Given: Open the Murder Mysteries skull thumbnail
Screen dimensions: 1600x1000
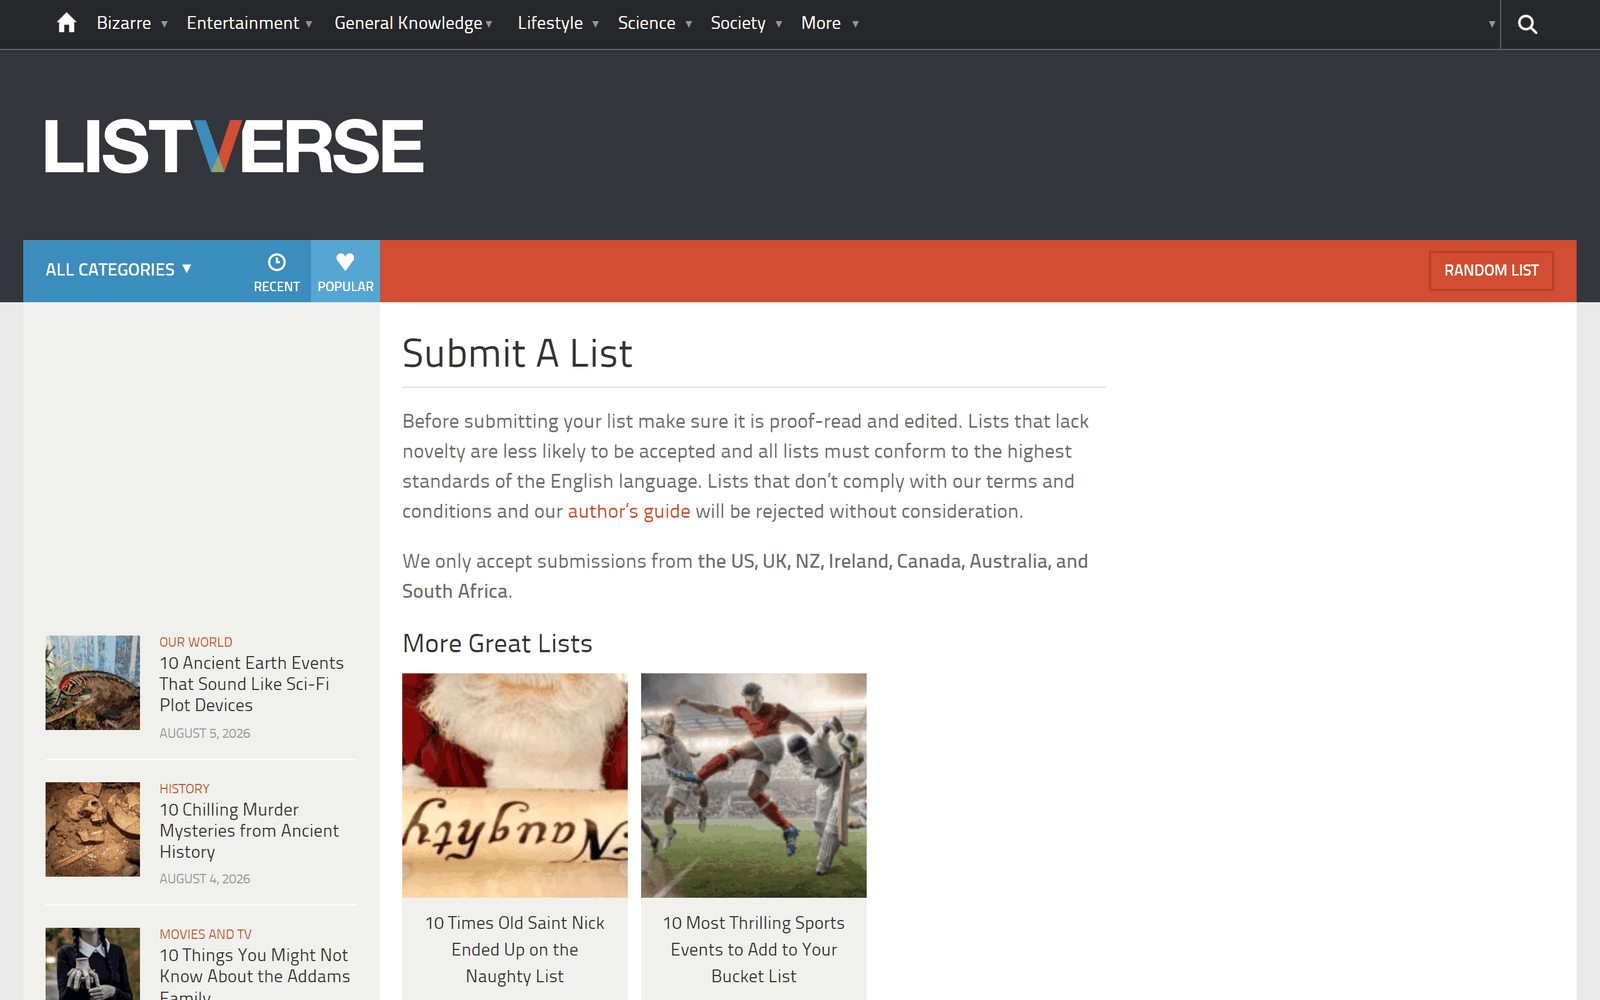Looking at the screenshot, I should (x=93, y=829).
